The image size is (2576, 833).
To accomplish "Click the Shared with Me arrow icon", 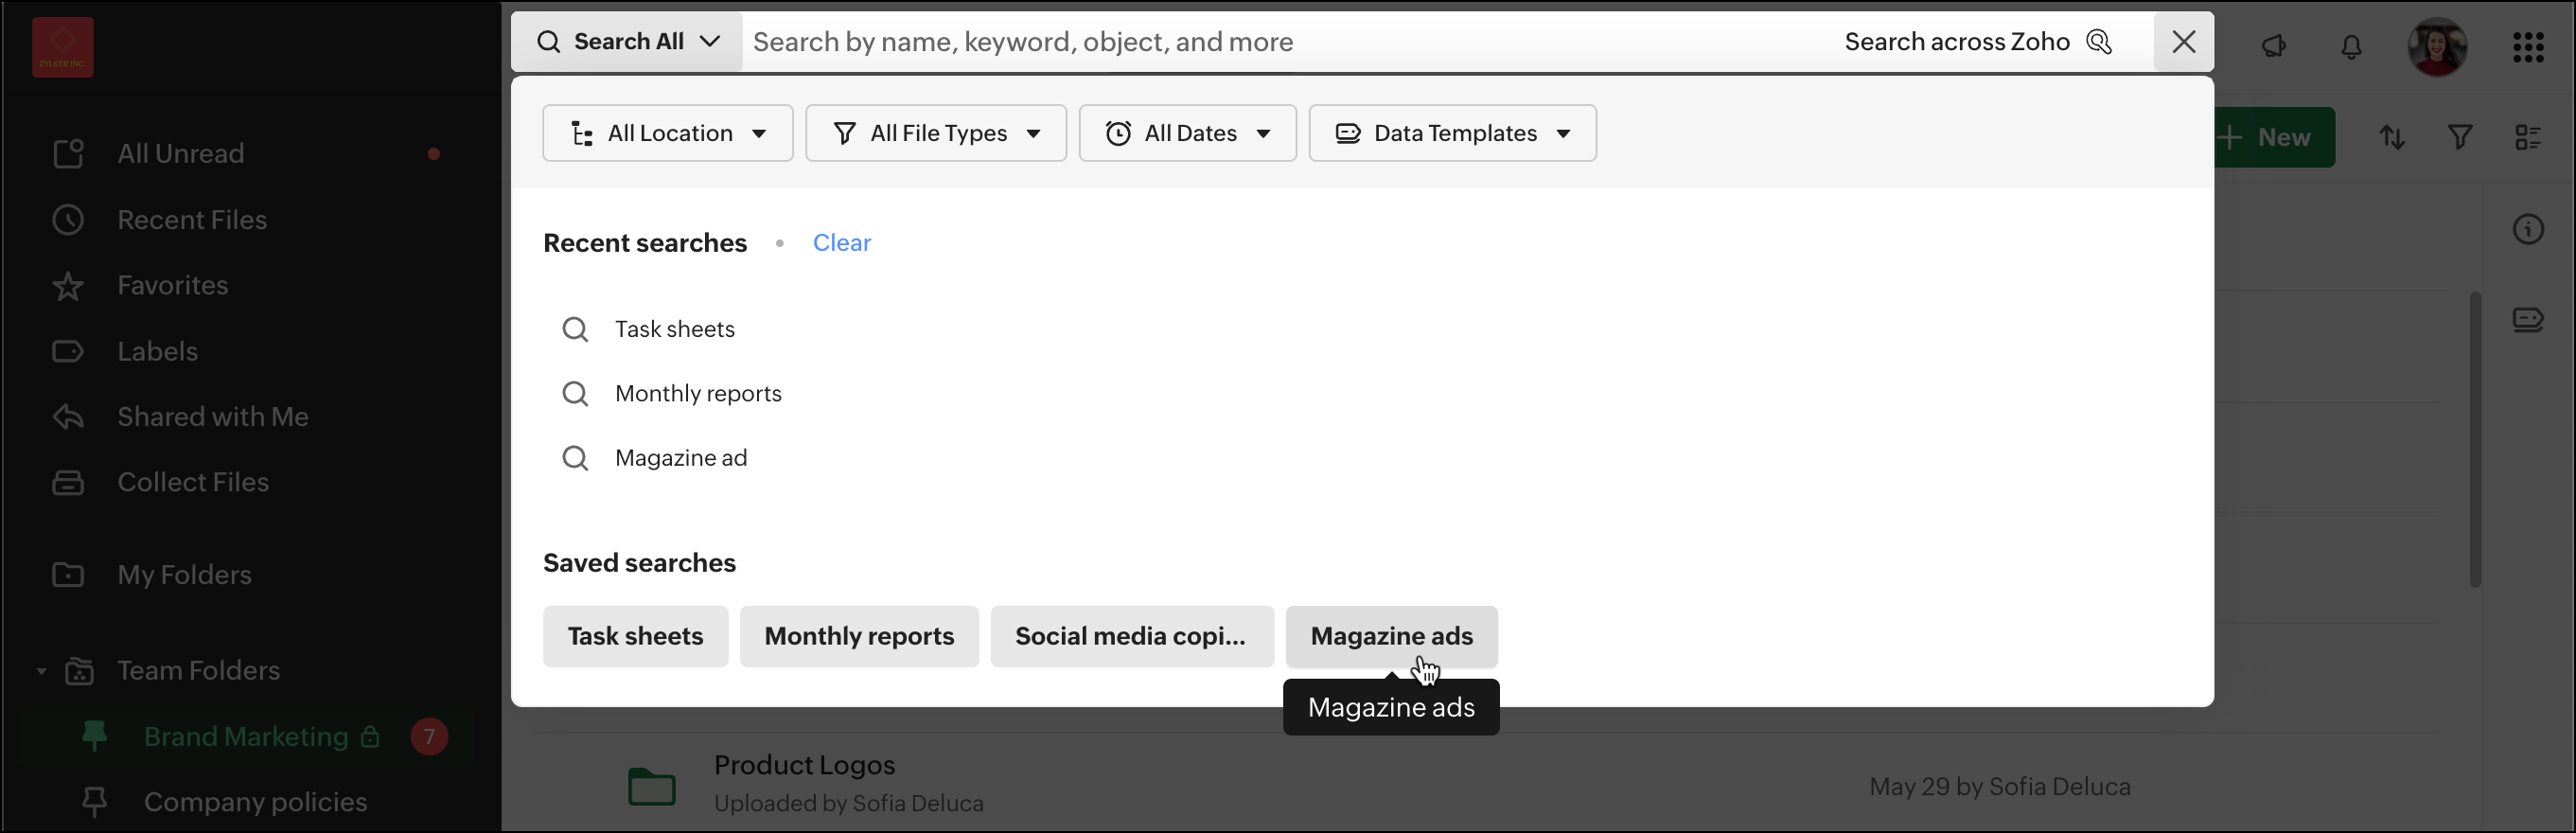I will click(68, 417).
